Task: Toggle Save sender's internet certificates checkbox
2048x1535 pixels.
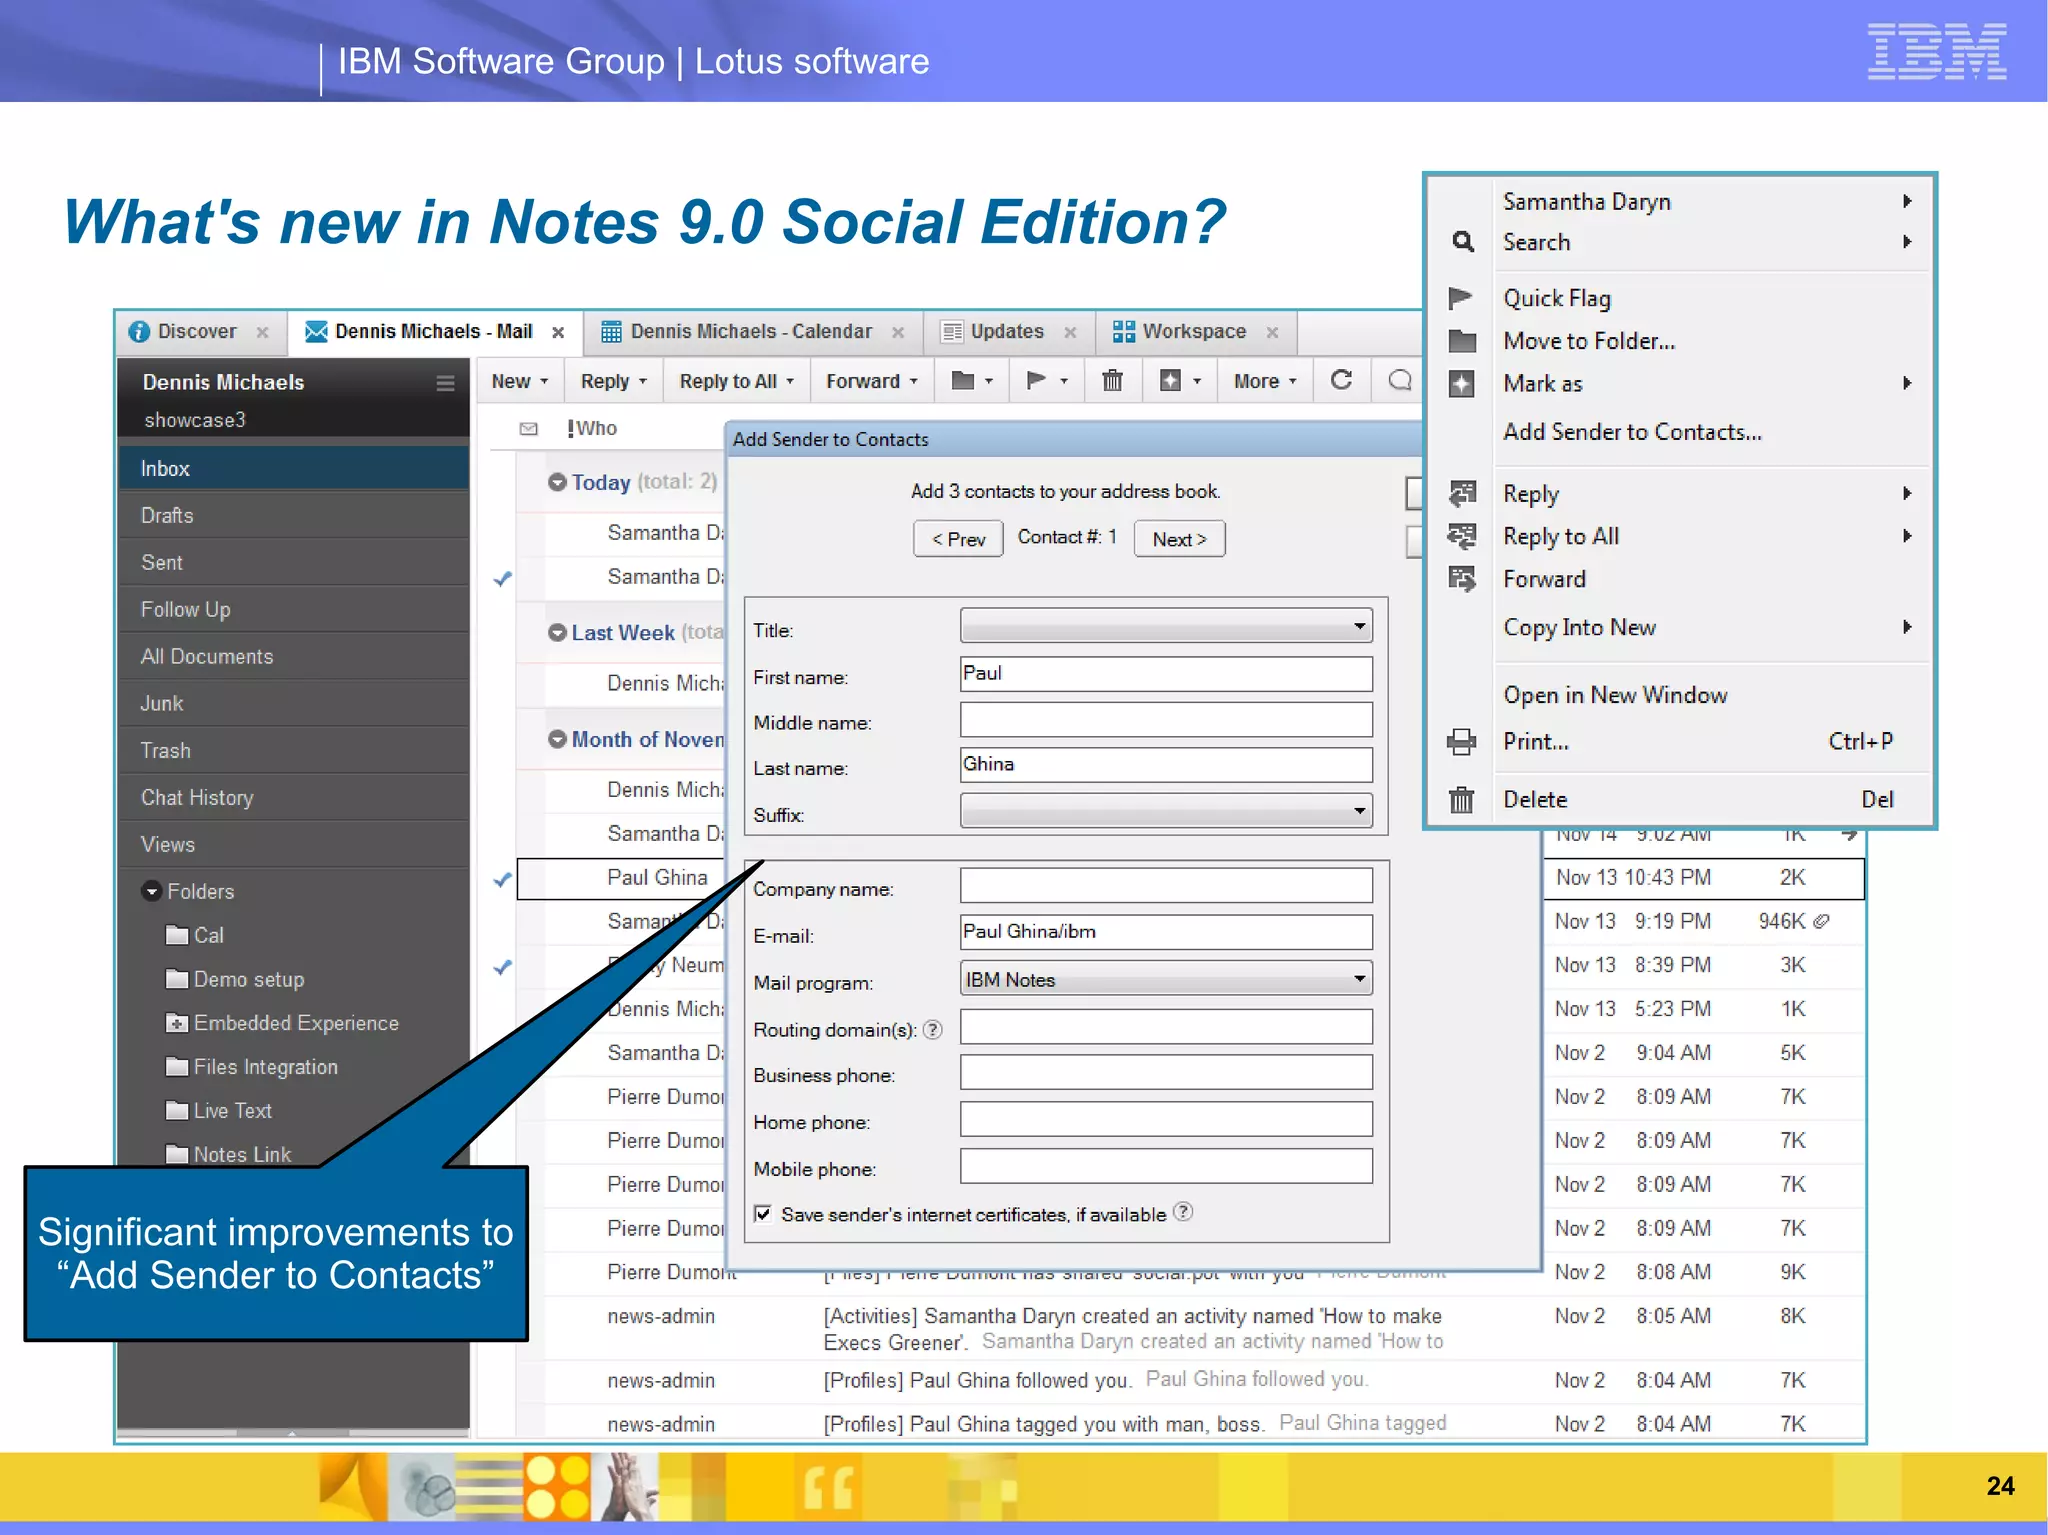Action: click(x=763, y=1214)
